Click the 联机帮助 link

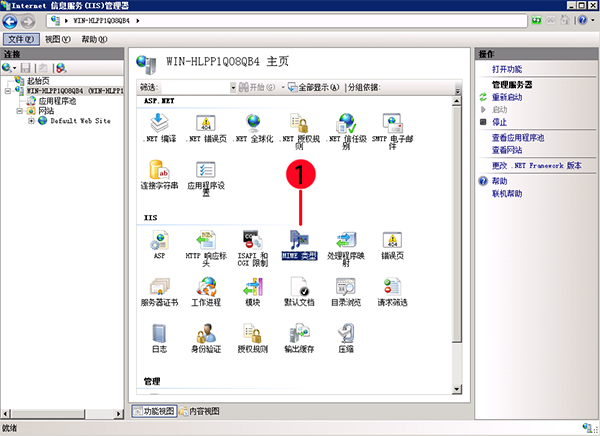507,194
